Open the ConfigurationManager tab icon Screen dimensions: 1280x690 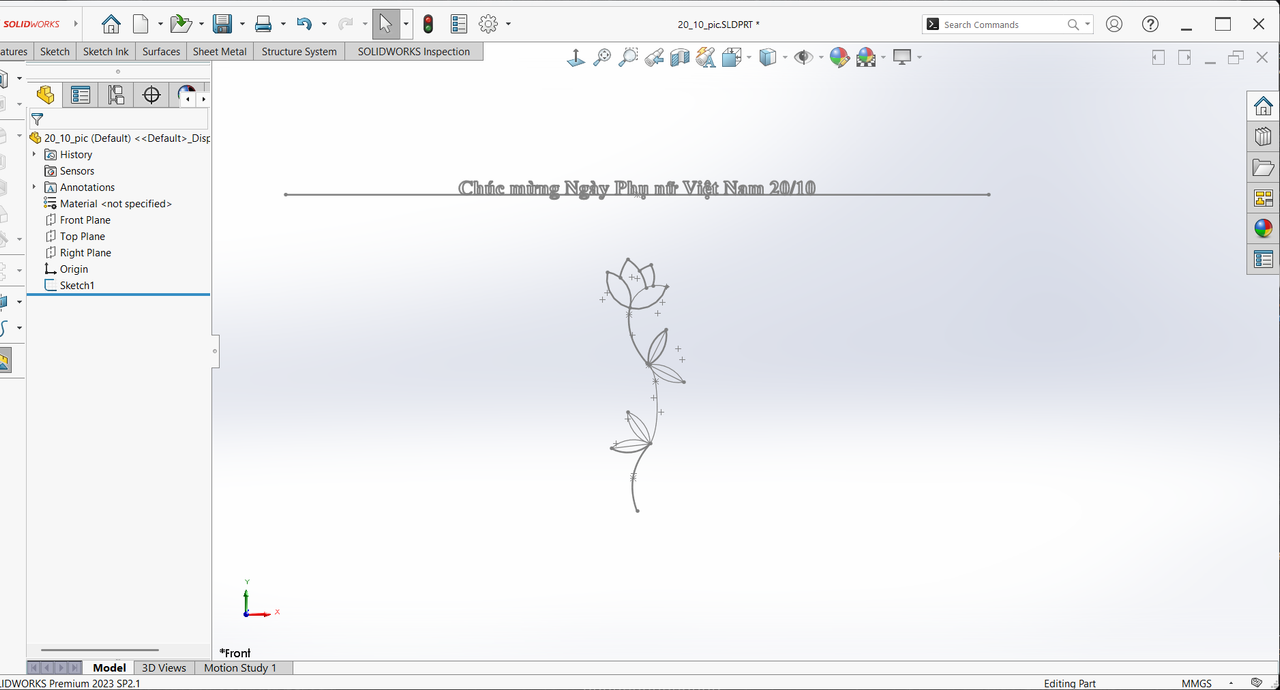pyautogui.click(x=116, y=95)
